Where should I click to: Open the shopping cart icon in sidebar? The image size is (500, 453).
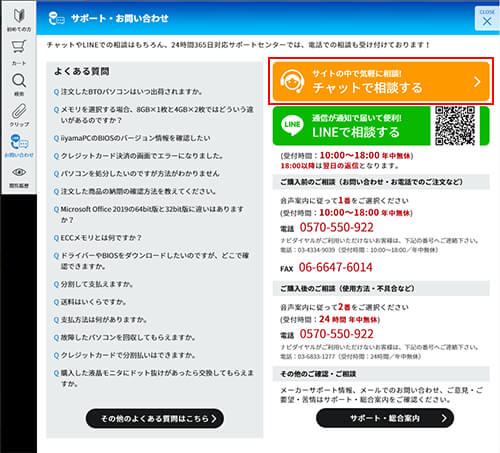click(x=19, y=52)
